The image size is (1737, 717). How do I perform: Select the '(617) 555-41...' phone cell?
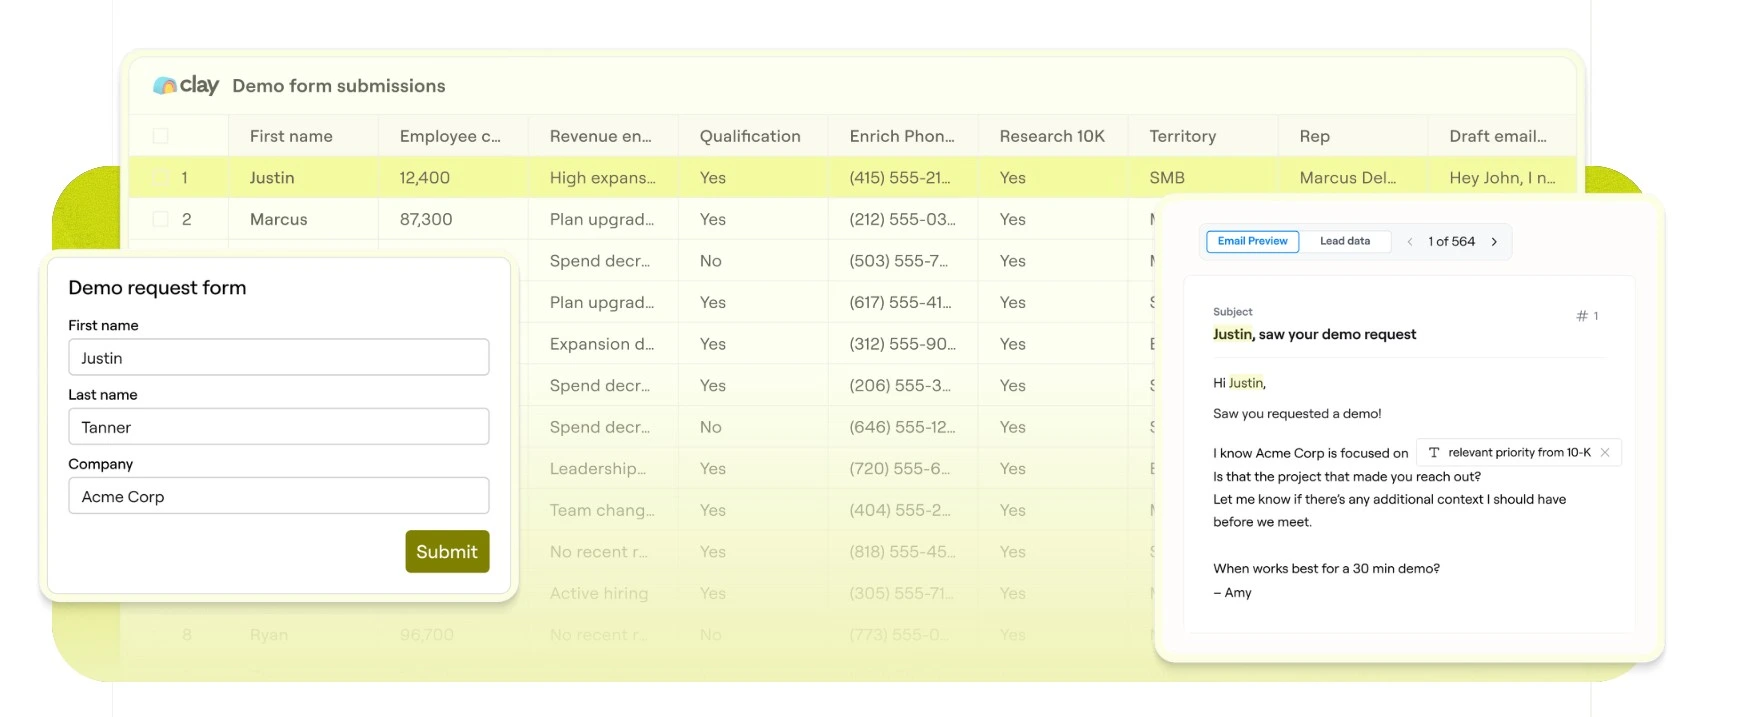click(x=903, y=302)
